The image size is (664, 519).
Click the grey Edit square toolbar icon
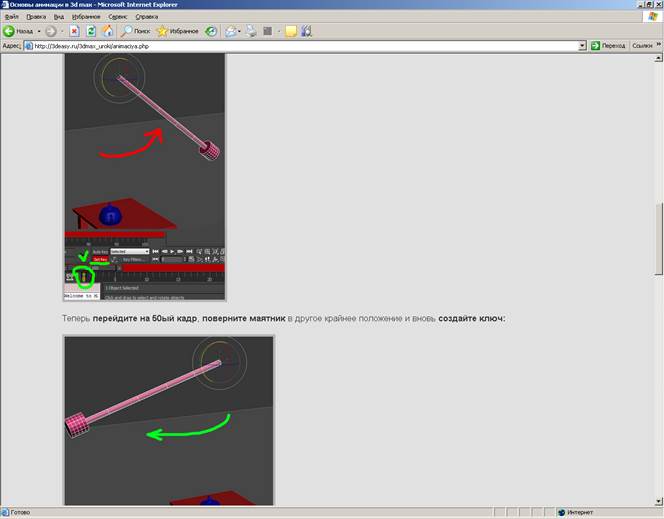(x=268, y=31)
